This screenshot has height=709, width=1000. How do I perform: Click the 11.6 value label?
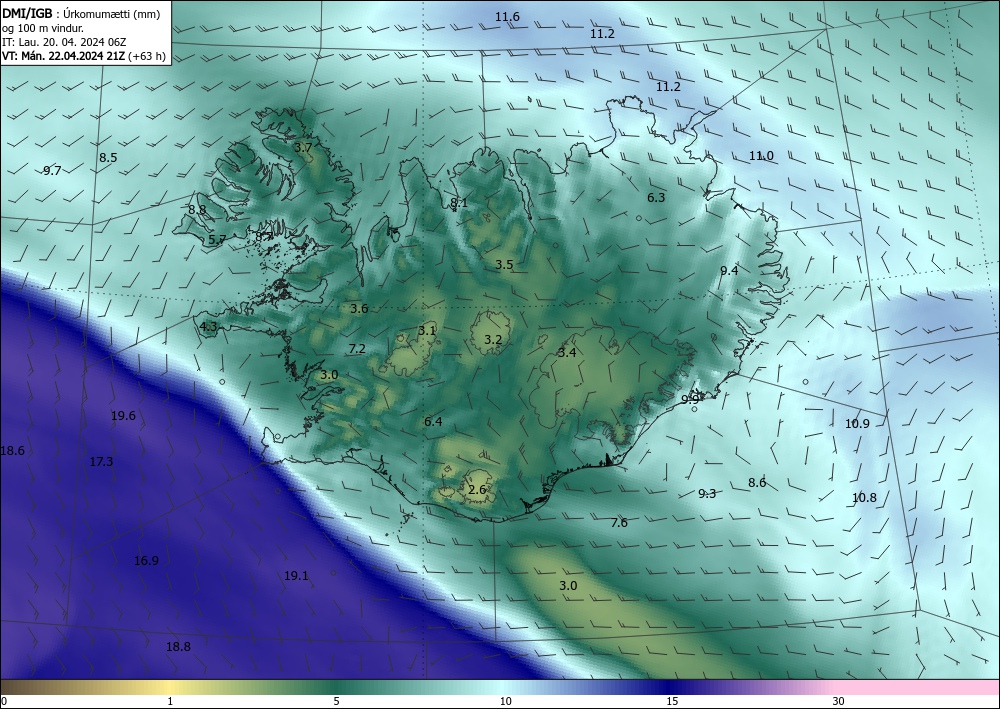pyautogui.click(x=507, y=17)
